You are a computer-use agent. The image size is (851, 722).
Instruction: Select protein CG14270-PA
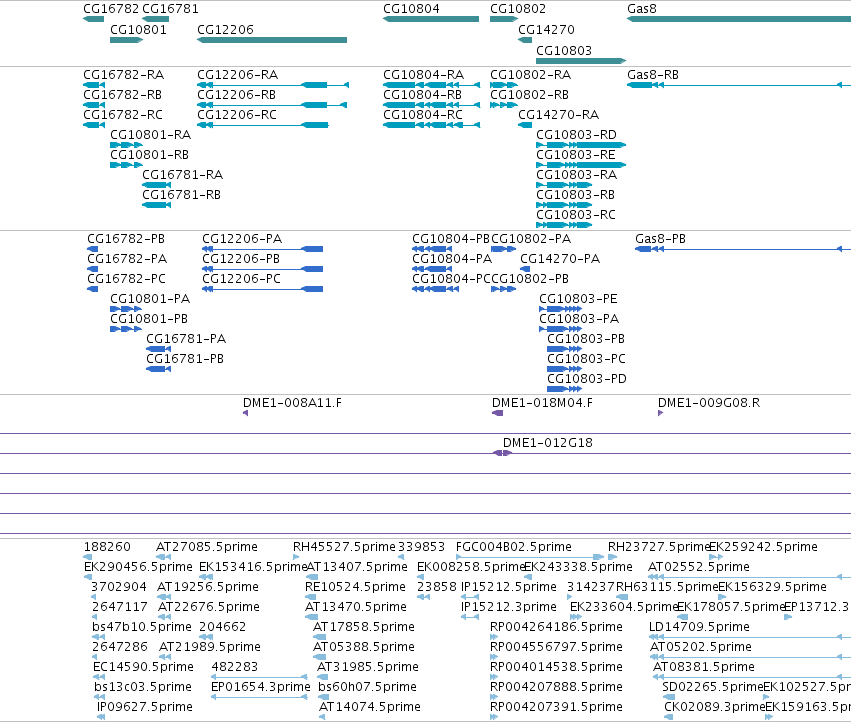point(525,269)
